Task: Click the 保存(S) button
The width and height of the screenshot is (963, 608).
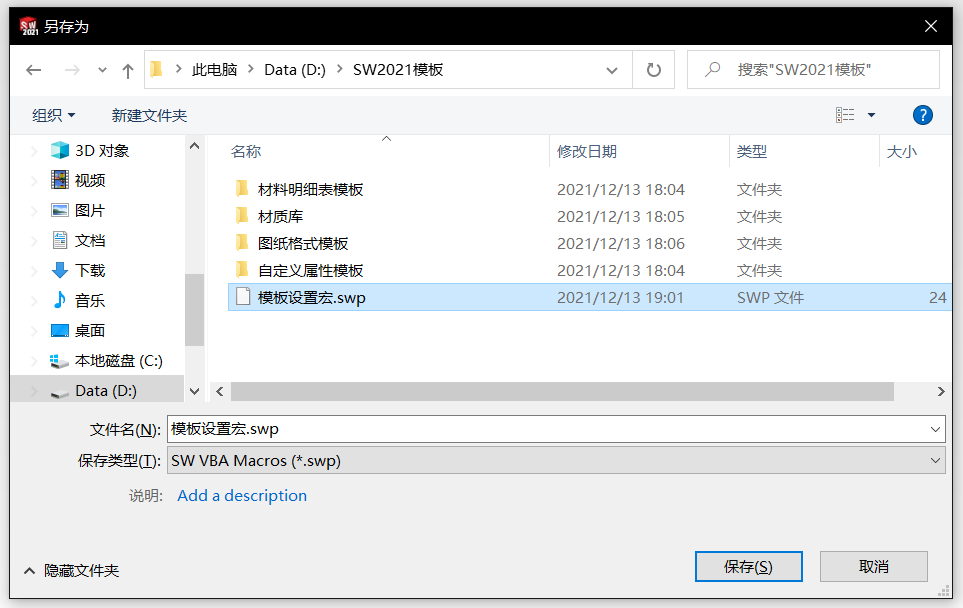Action: point(748,566)
